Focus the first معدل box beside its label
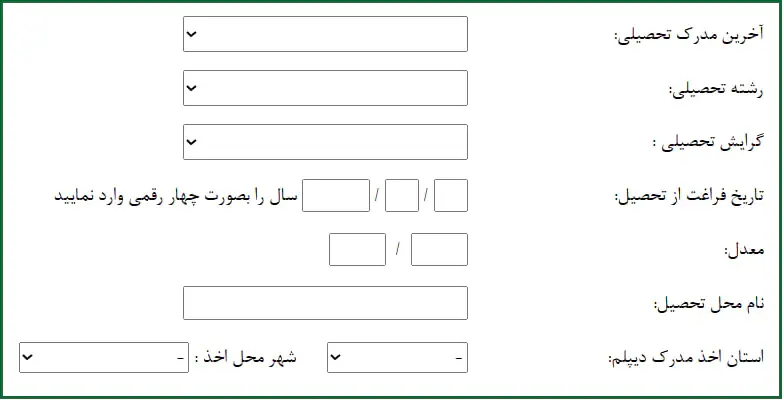The width and height of the screenshot is (783, 400). coord(439,249)
